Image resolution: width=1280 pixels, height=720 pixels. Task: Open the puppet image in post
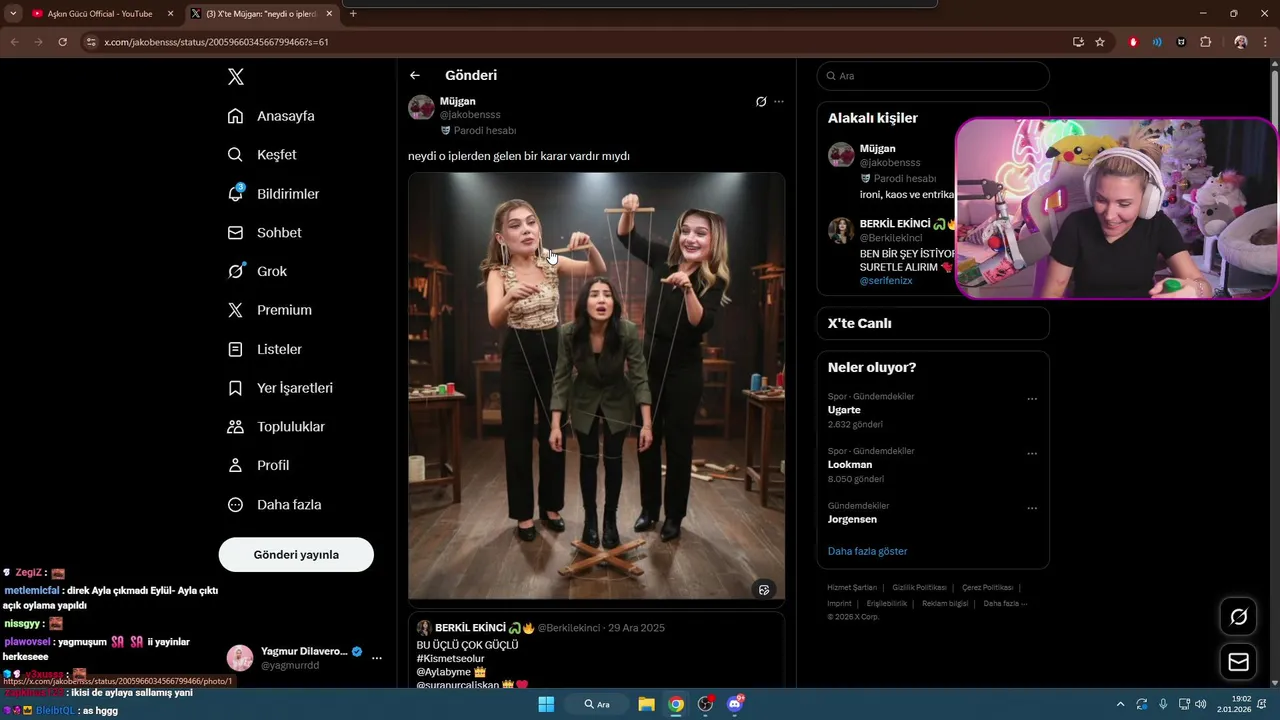pos(596,386)
